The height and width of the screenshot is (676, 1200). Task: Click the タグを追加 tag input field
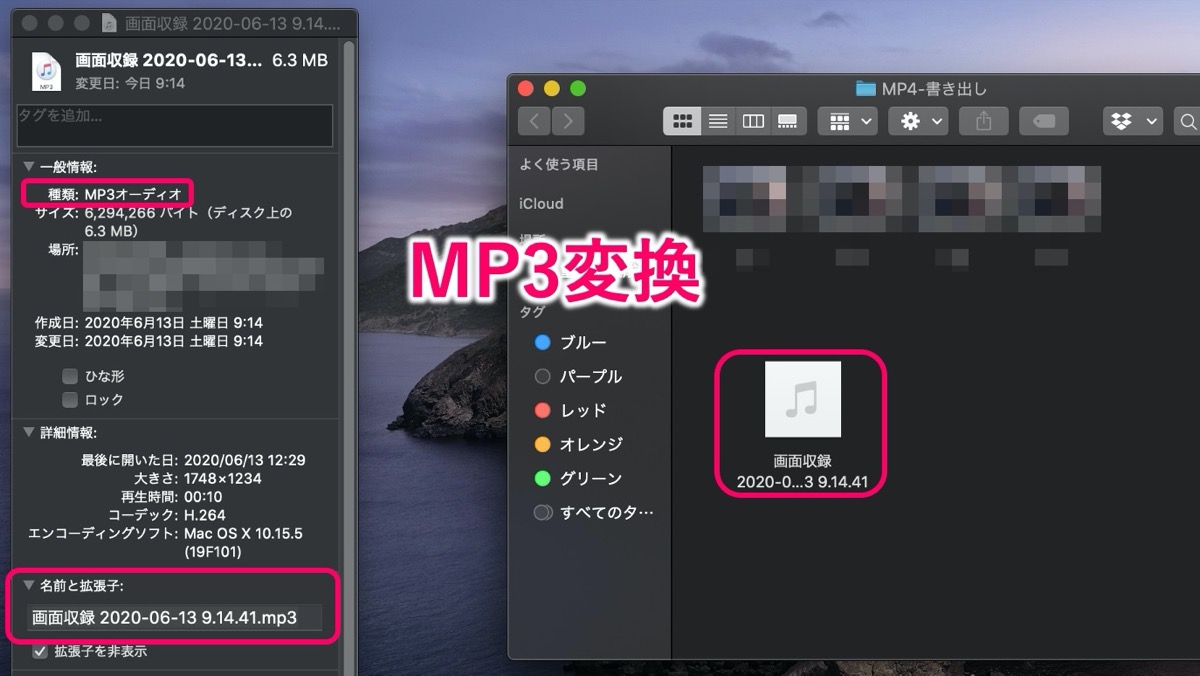pos(175,125)
